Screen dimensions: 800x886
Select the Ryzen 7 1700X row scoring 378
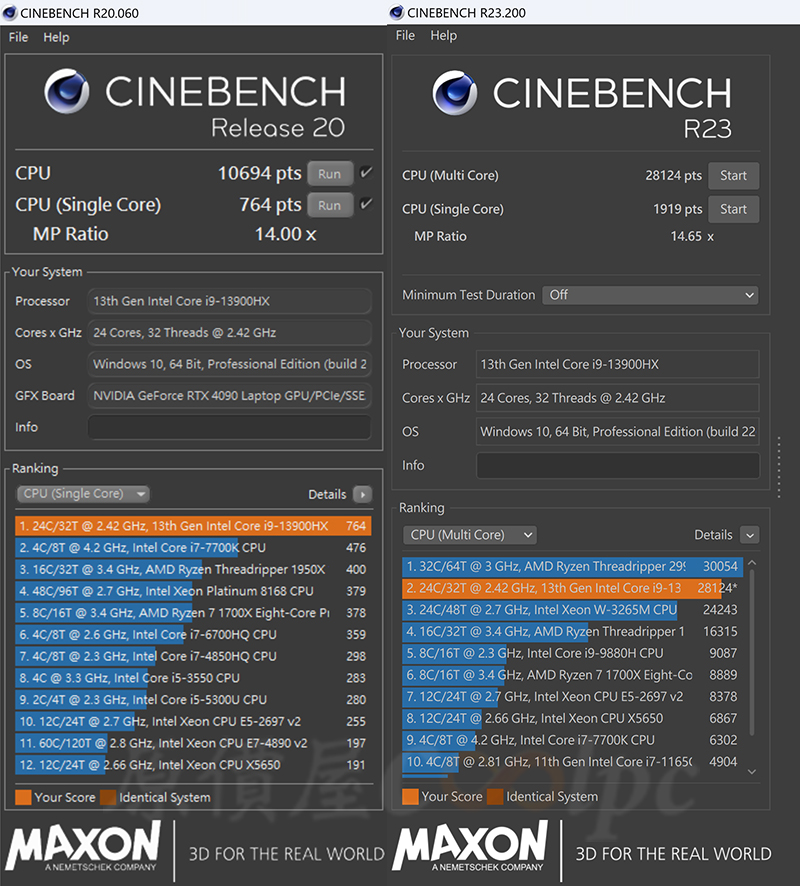[x=193, y=613]
